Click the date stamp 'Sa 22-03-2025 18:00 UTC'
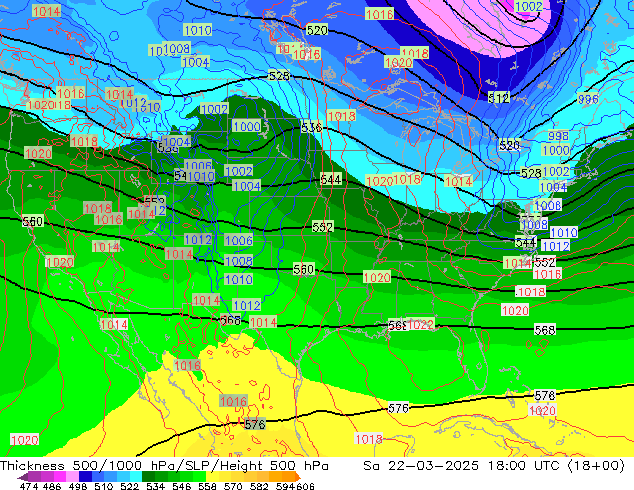 (463, 466)
